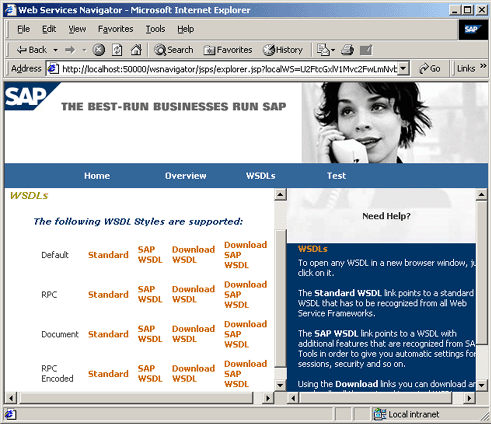Click the WSDL list vertical scrollbar thumb
Screen dimensions: 491x424
coord(280,299)
